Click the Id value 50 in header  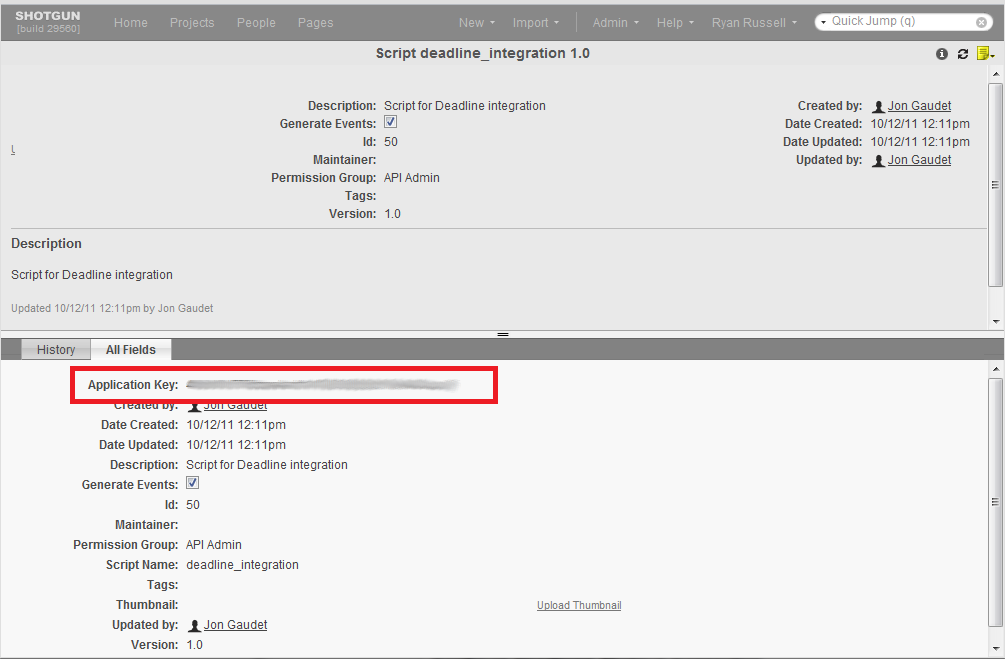[391, 142]
